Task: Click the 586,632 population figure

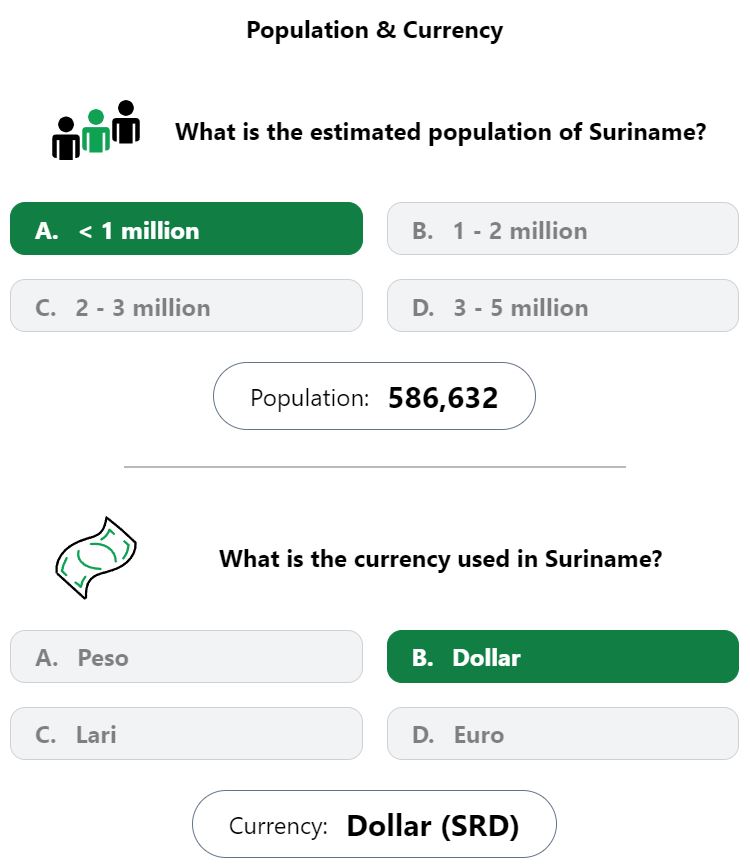Action: [443, 398]
